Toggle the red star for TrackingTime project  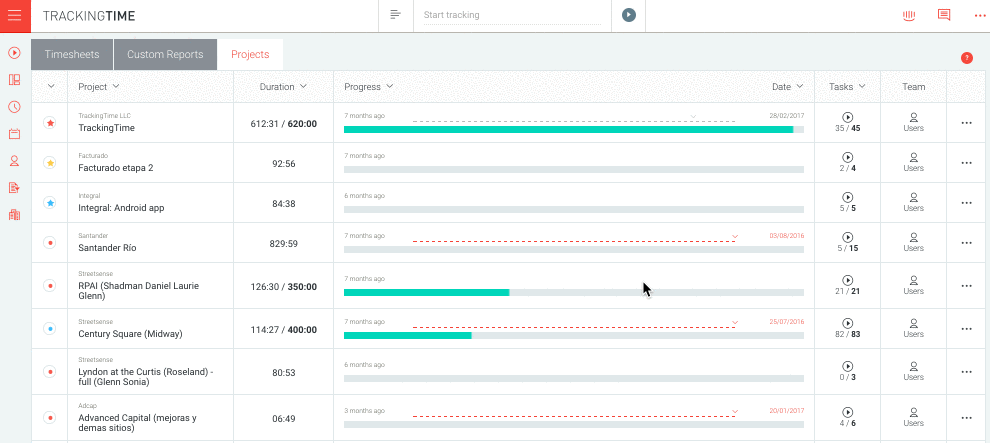tap(50, 122)
